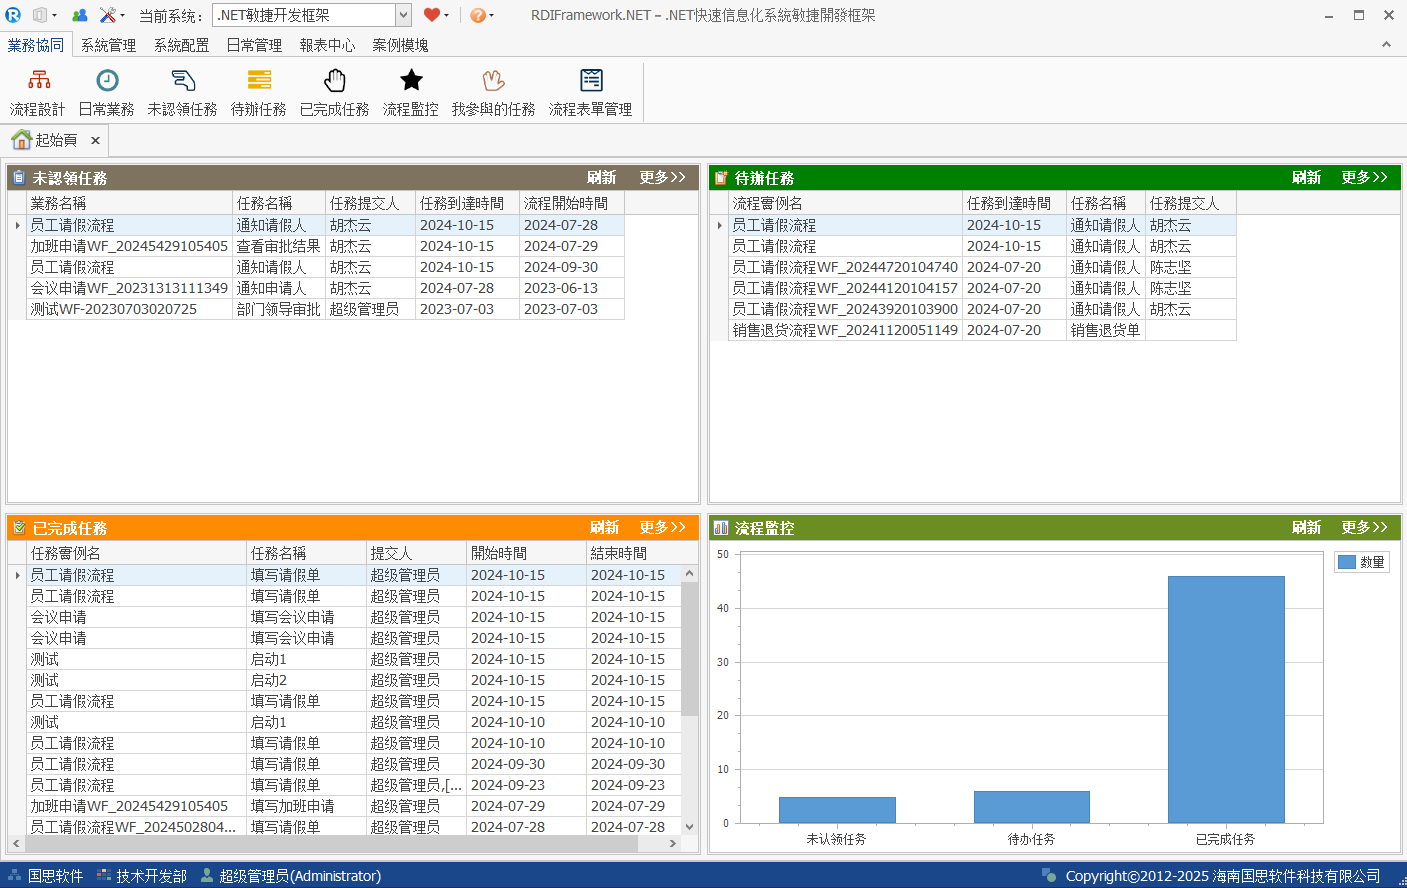Click the 日常業務 clock icon
This screenshot has height=888, width=1407.
107,81
